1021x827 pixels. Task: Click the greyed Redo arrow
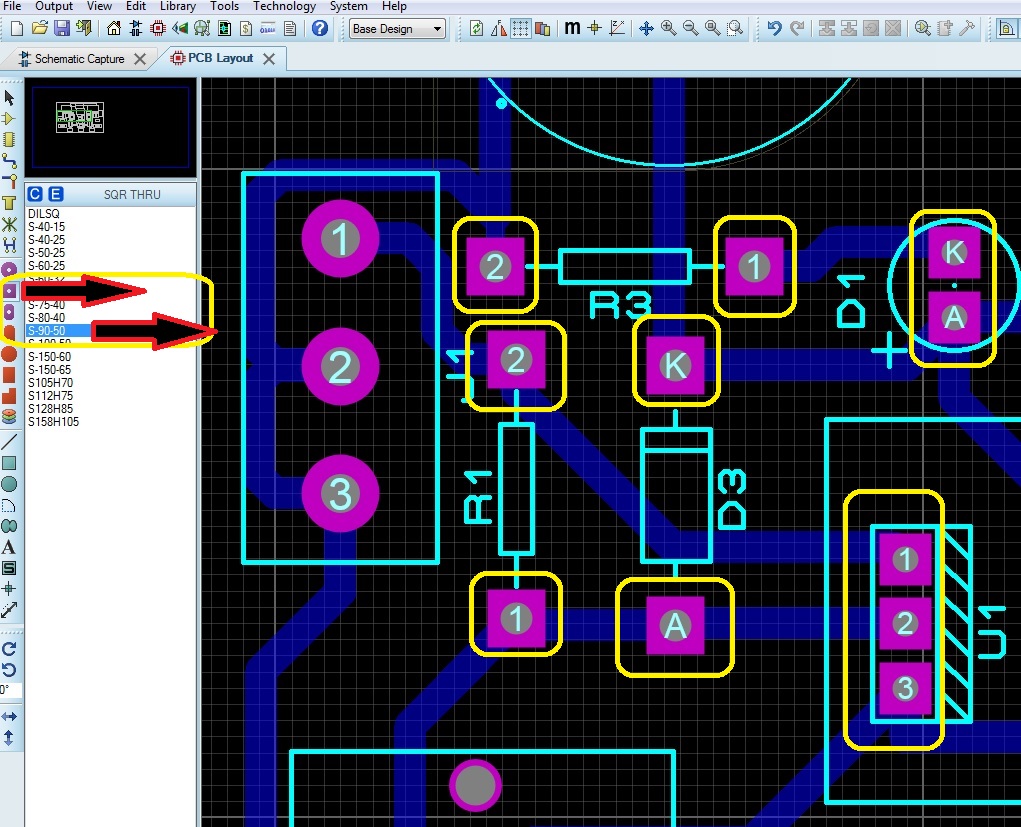[x=797, y=28]
